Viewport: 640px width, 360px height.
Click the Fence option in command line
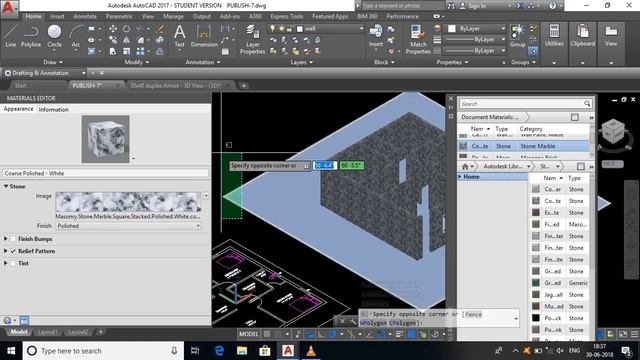click(473, 314)
